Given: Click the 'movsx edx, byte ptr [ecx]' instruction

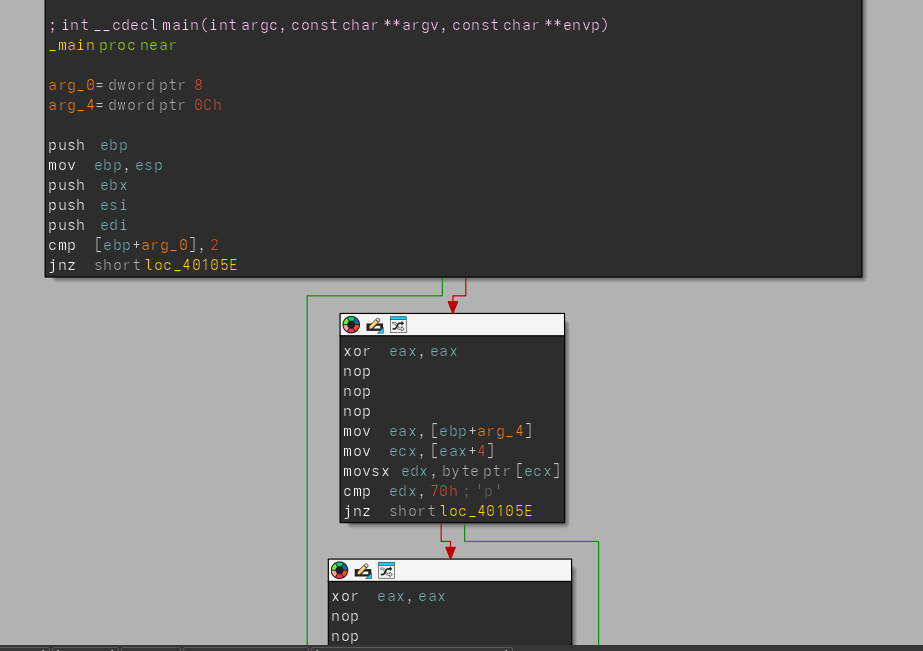Looking at the screenshot, I should click(451, 471).
